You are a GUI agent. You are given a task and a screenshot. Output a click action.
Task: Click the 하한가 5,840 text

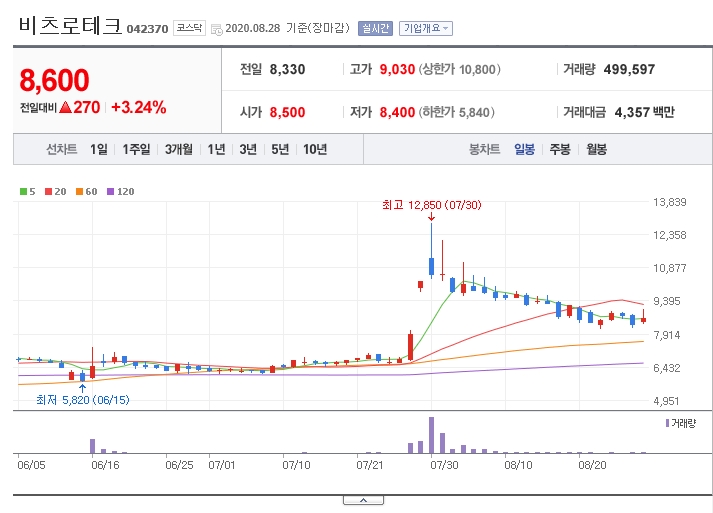click(456, 112)
